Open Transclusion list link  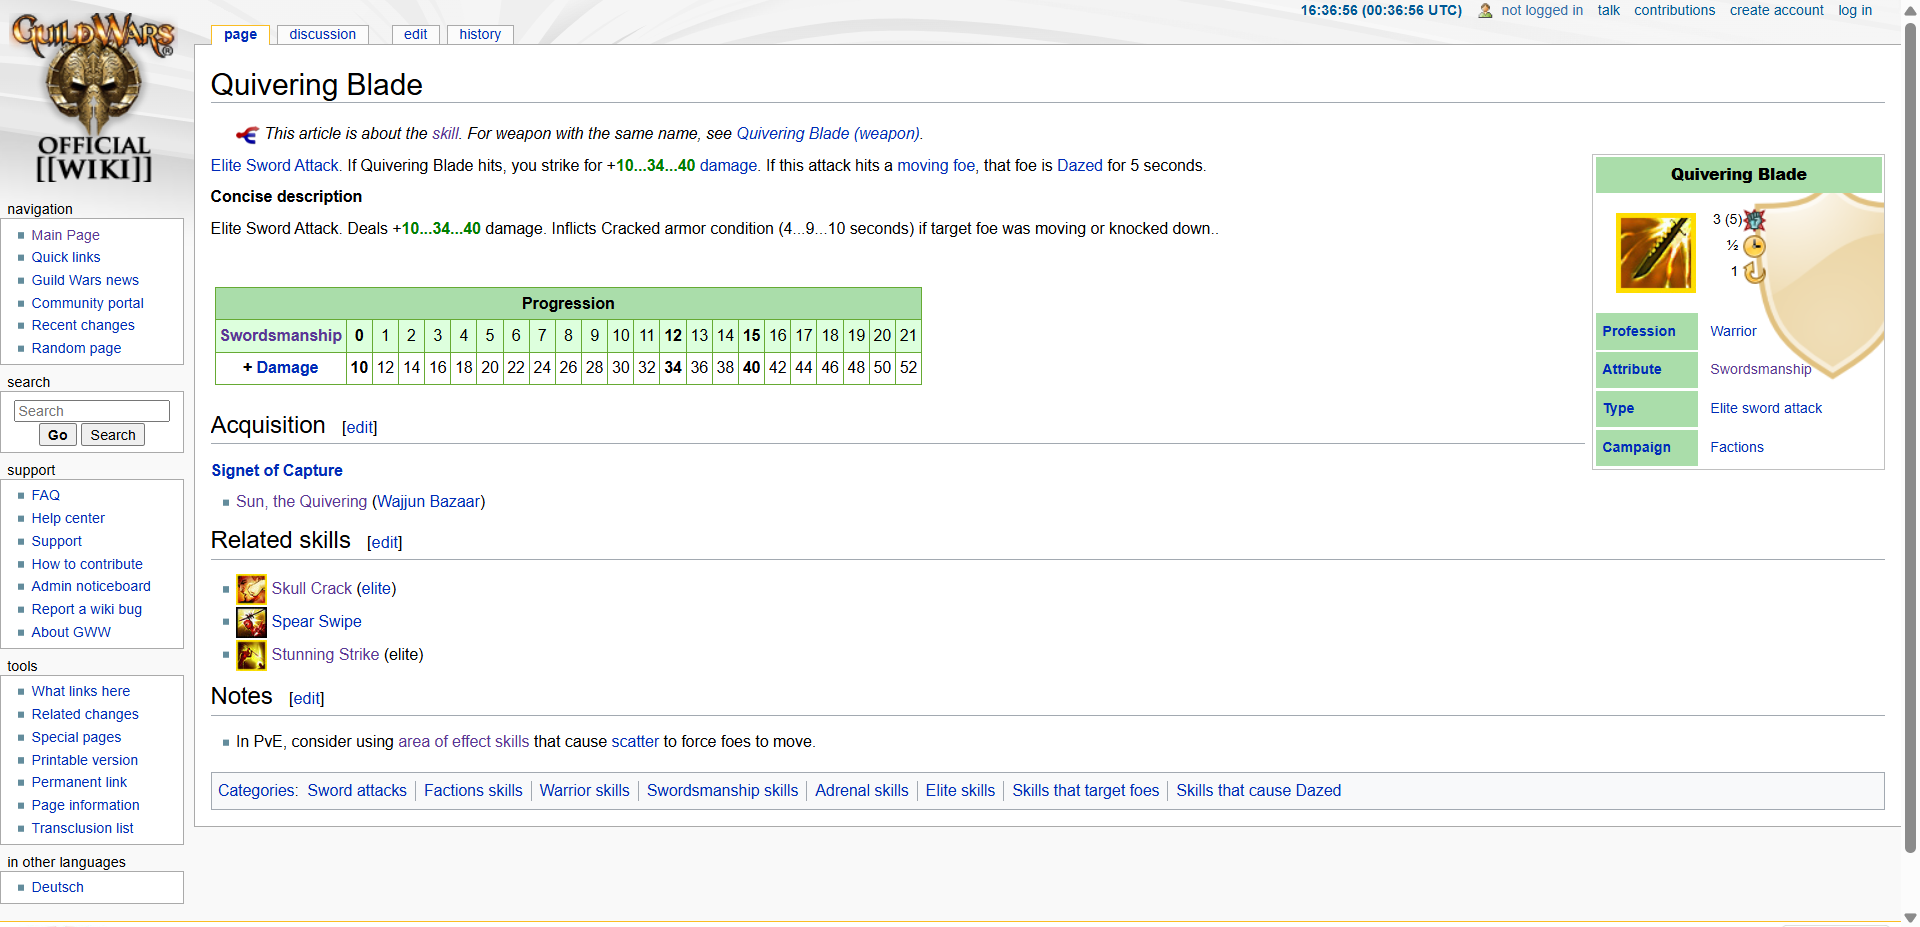82,828
